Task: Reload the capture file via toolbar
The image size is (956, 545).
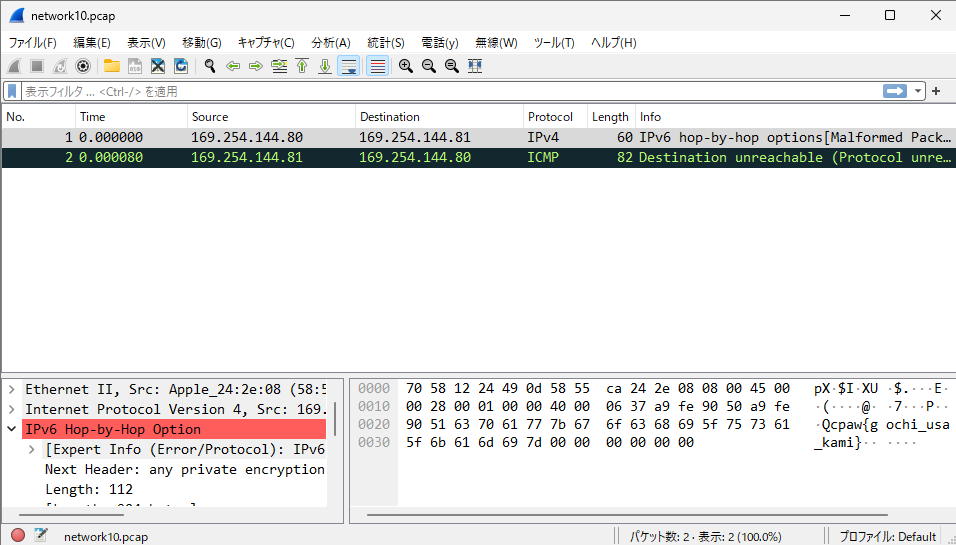Action: (181, 66)
